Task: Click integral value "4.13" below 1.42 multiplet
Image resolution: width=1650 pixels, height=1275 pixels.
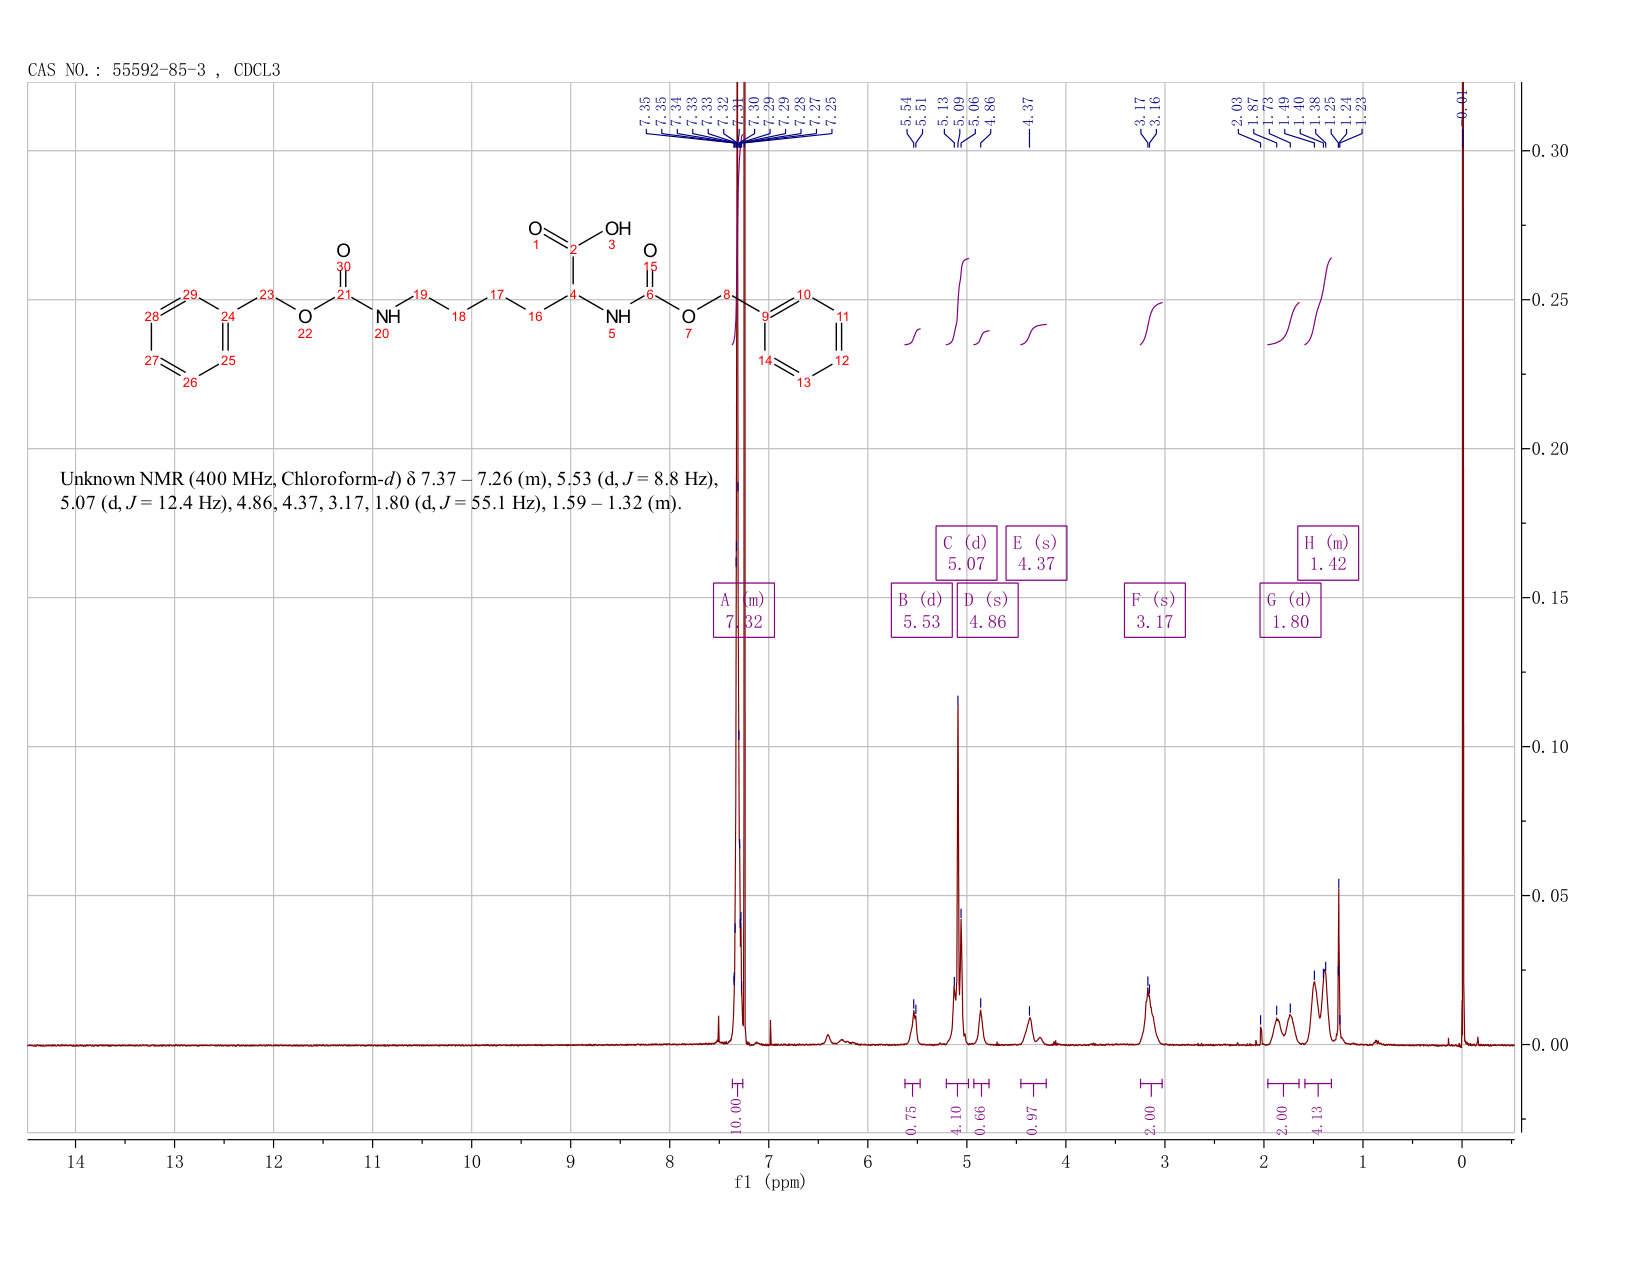Action: pyautogui.click(x=1317, y=1120)
